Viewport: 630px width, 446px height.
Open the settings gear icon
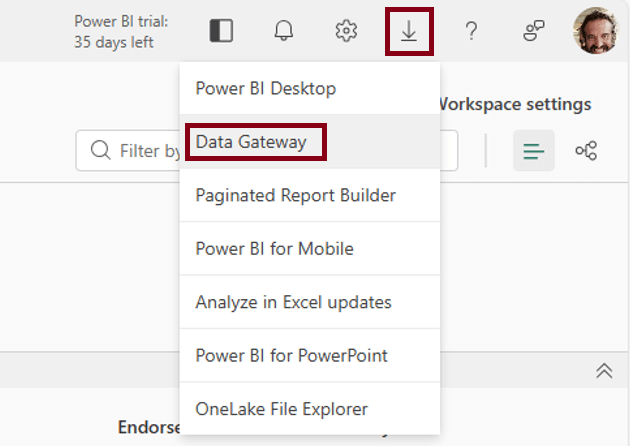[346, 31]
